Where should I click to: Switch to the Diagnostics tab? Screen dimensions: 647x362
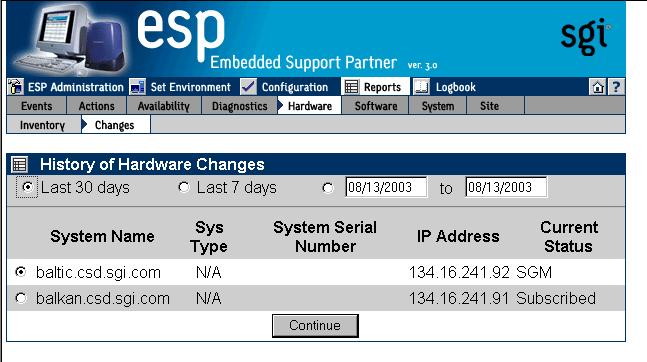tap(239, 106)
